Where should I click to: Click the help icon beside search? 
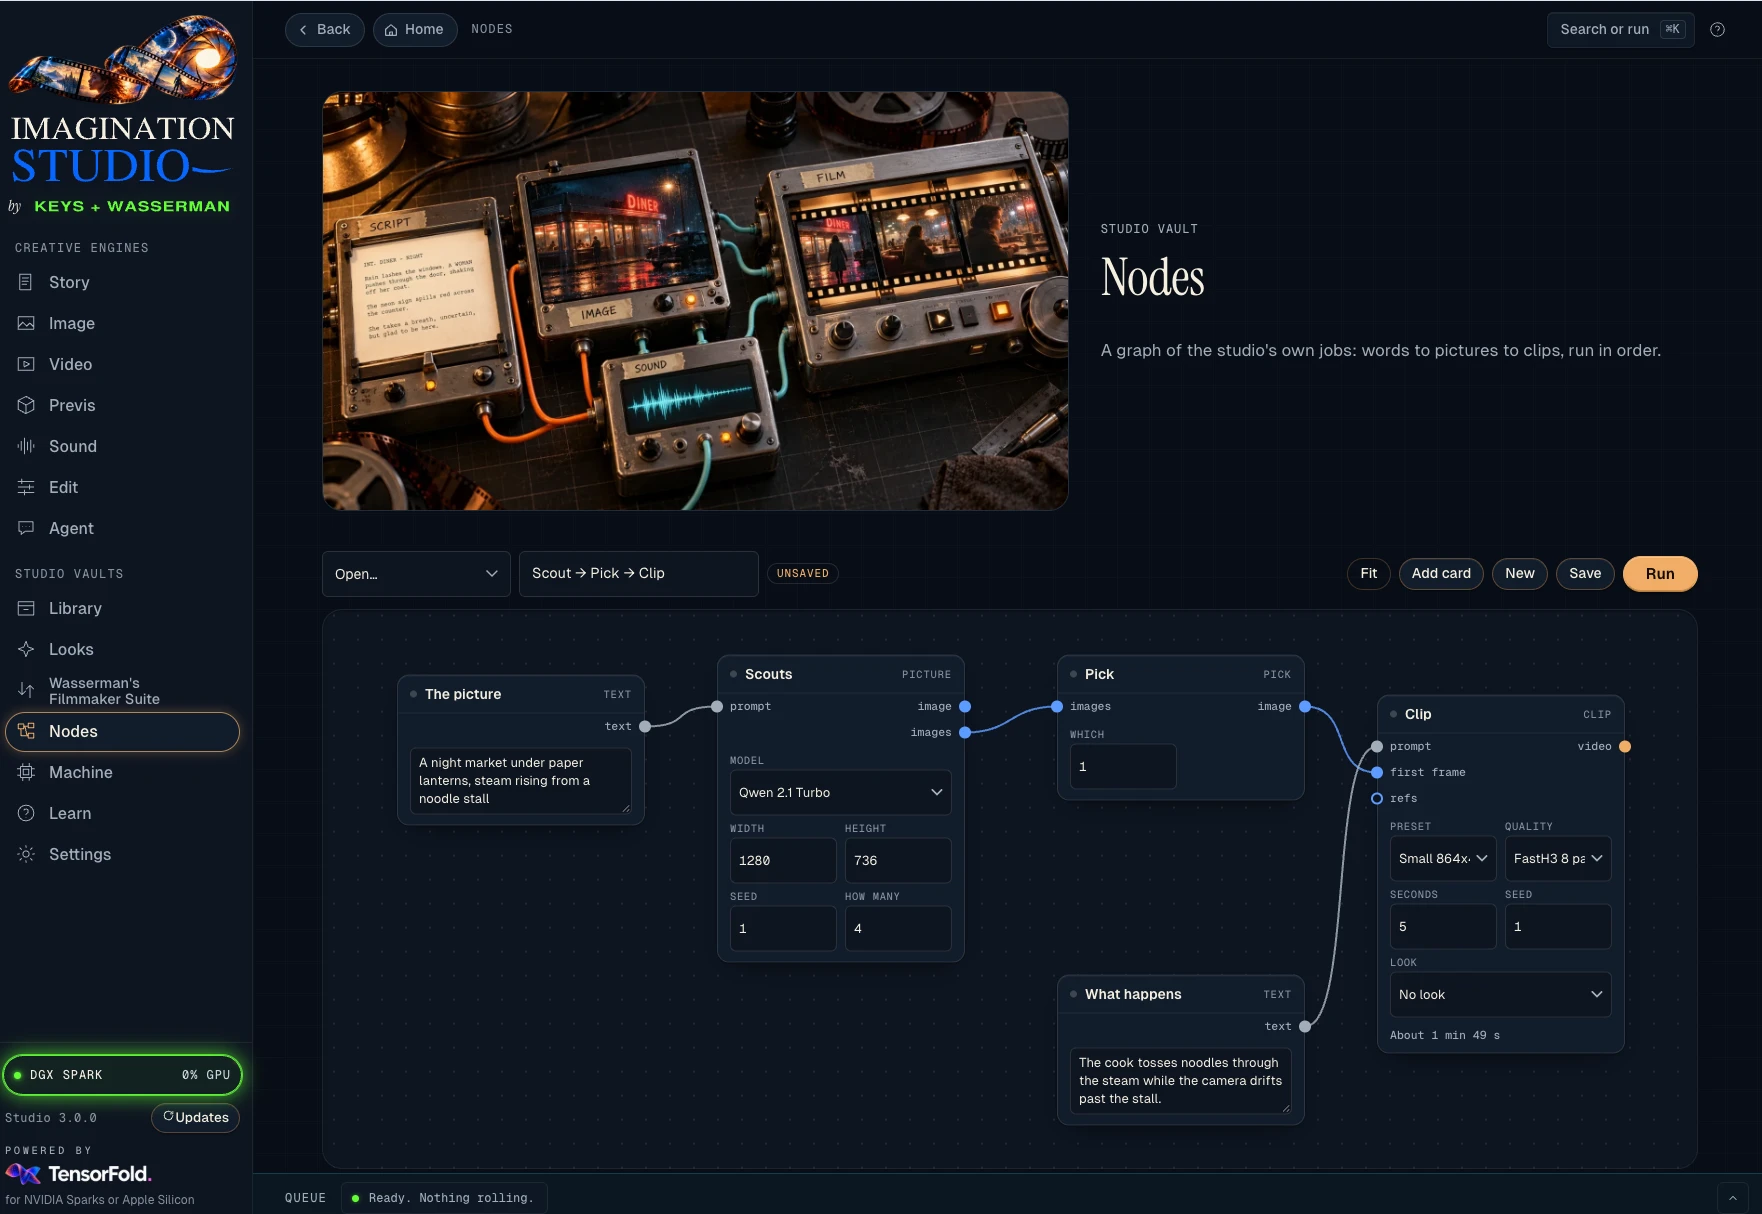[x=1717, y=29]
